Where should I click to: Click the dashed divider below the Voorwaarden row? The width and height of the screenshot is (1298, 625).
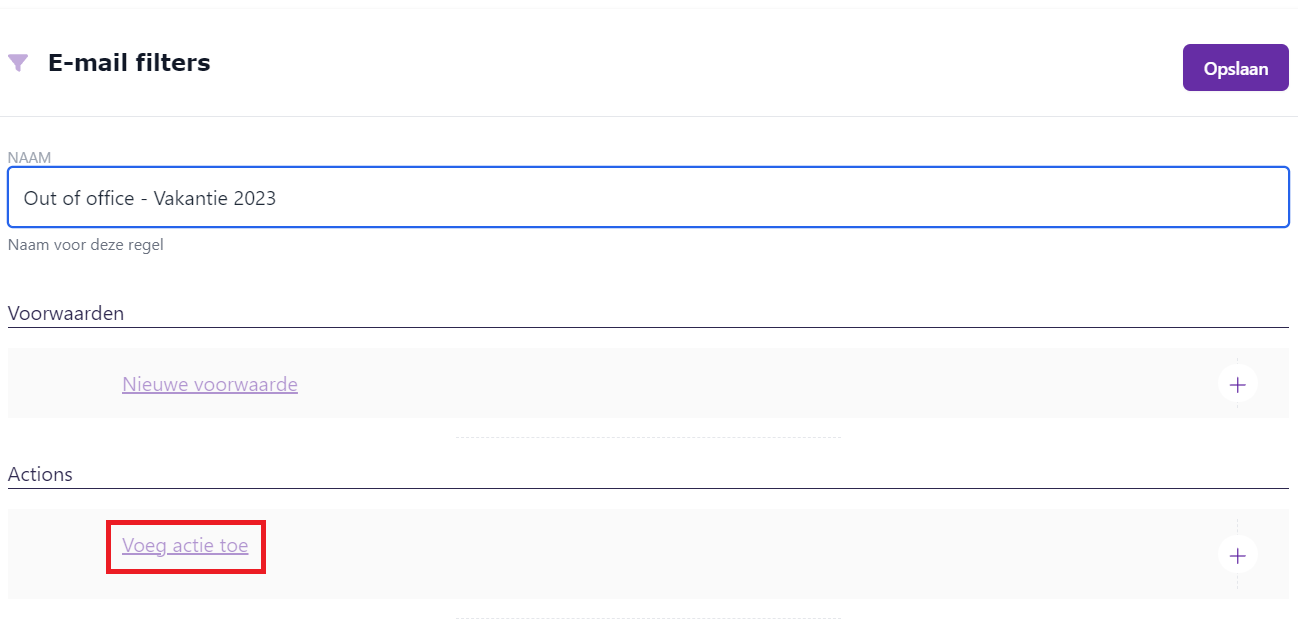click(x=648, y=437)
